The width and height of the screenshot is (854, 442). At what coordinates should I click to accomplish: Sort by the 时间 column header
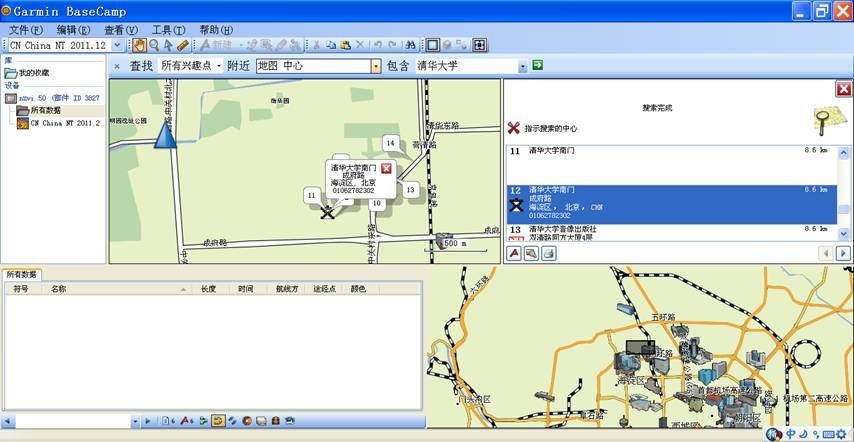(x=246, y=289)
